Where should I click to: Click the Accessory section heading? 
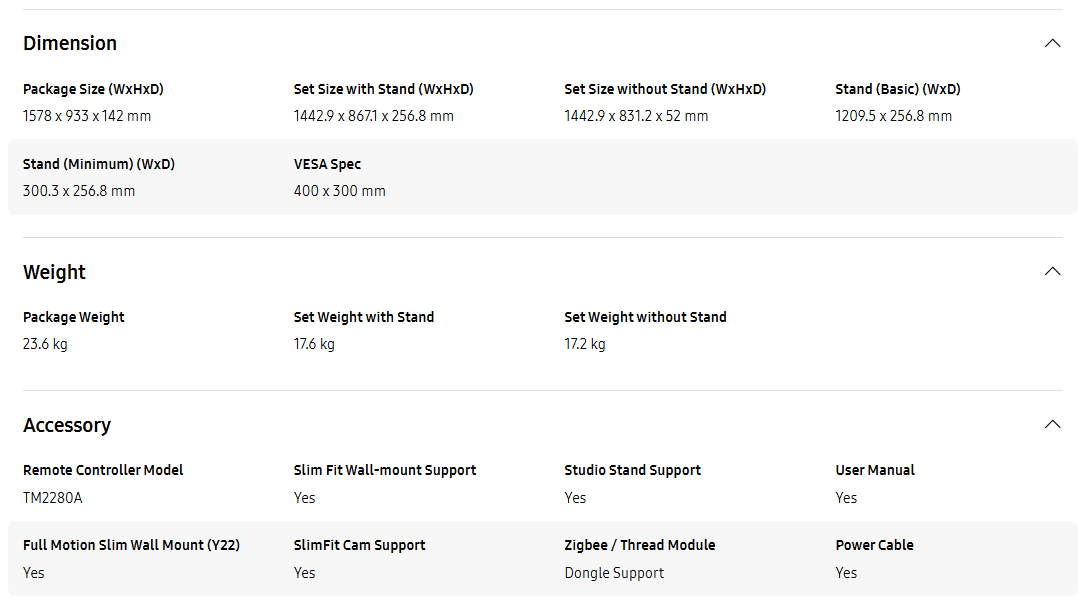tap(67, 425)
